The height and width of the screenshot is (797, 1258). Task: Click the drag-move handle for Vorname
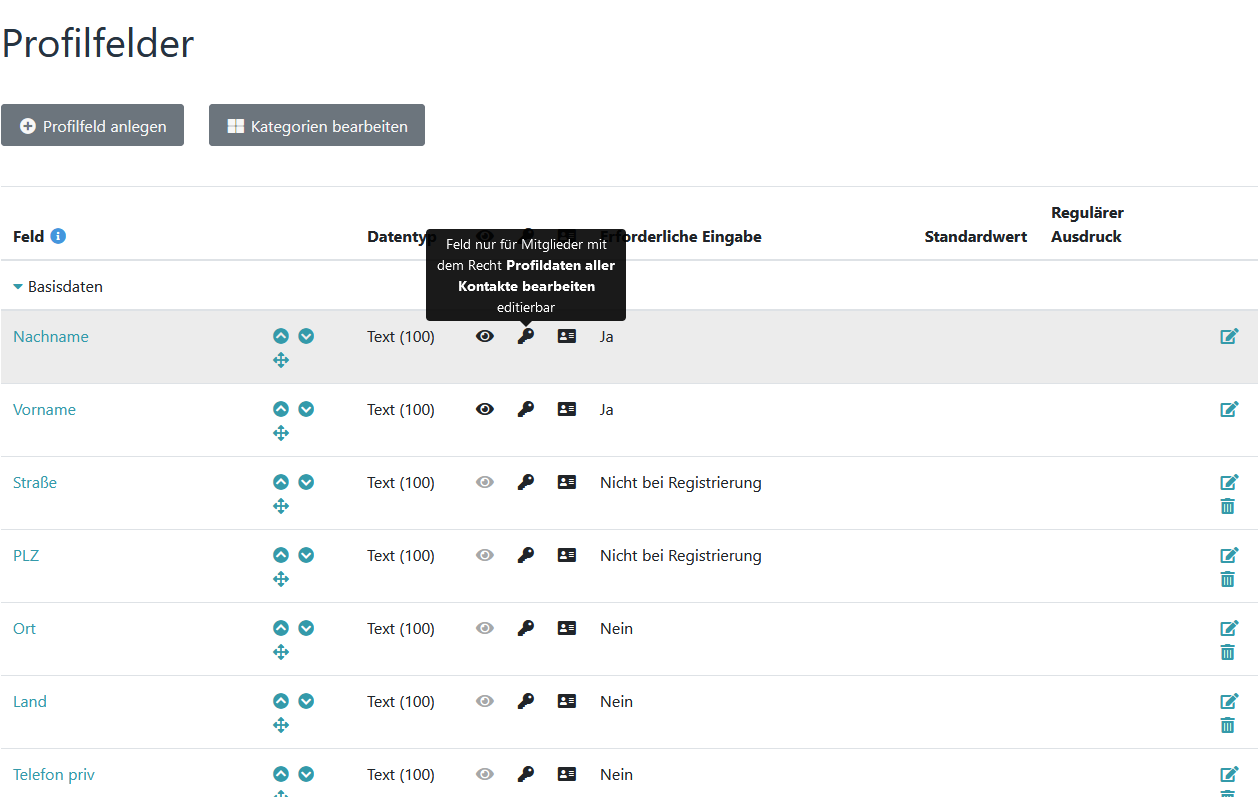[x=281, y=433]
